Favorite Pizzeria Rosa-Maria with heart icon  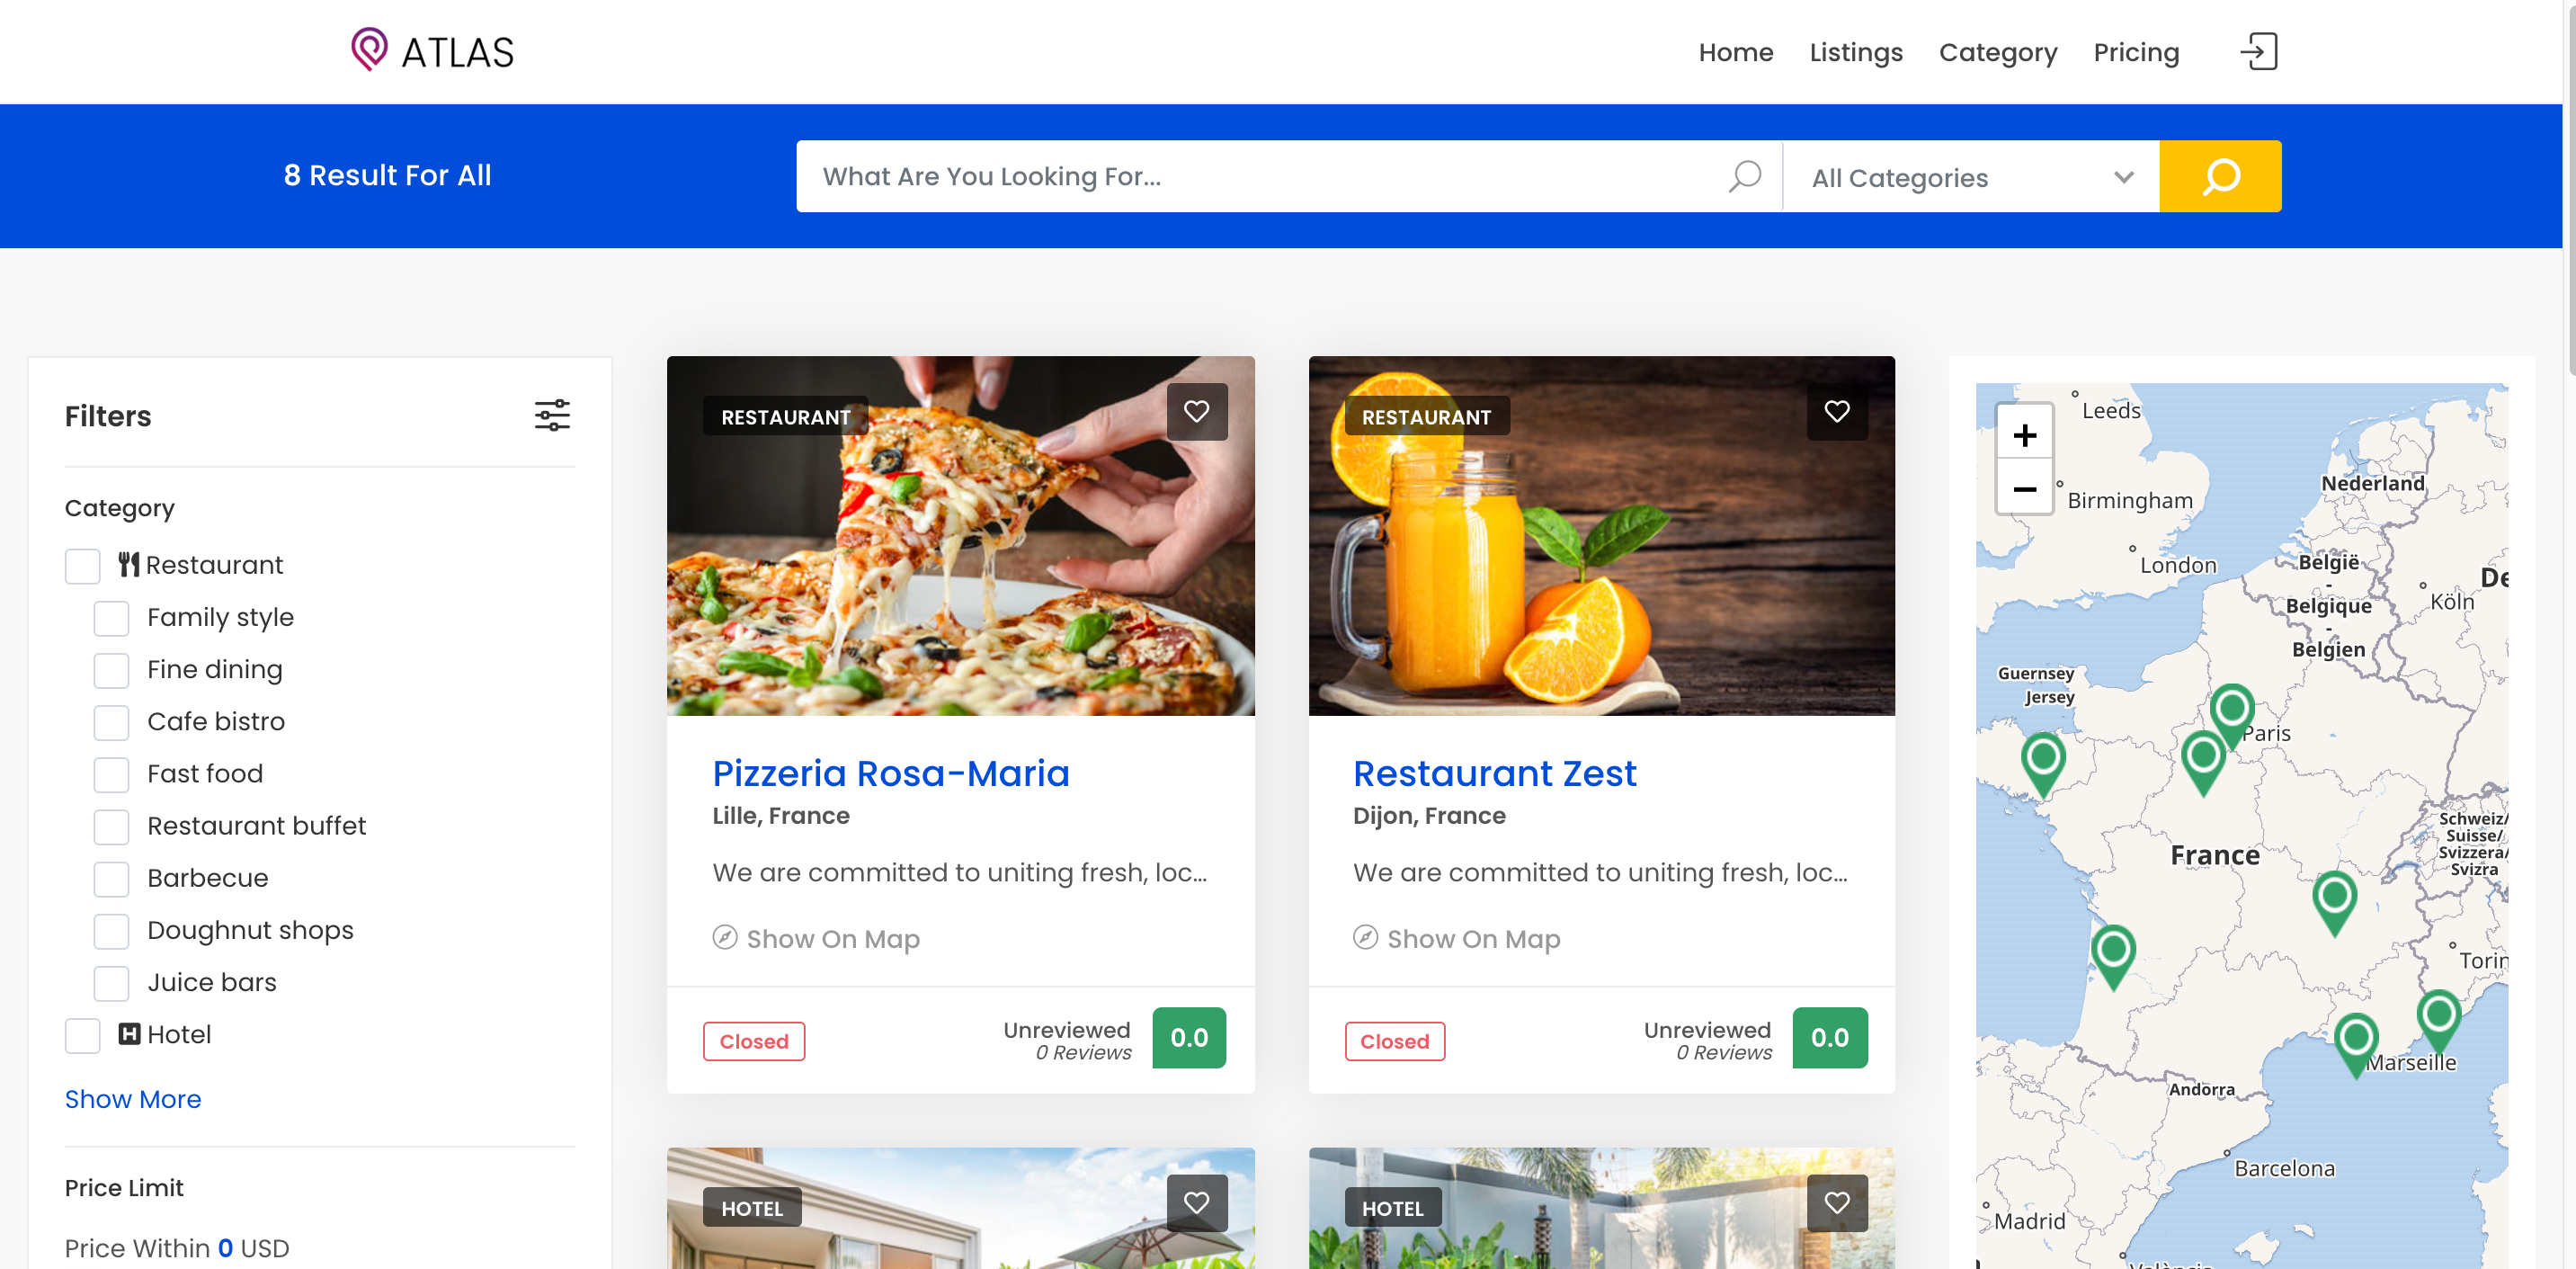pyautogui.click(x=1197, y=411)
